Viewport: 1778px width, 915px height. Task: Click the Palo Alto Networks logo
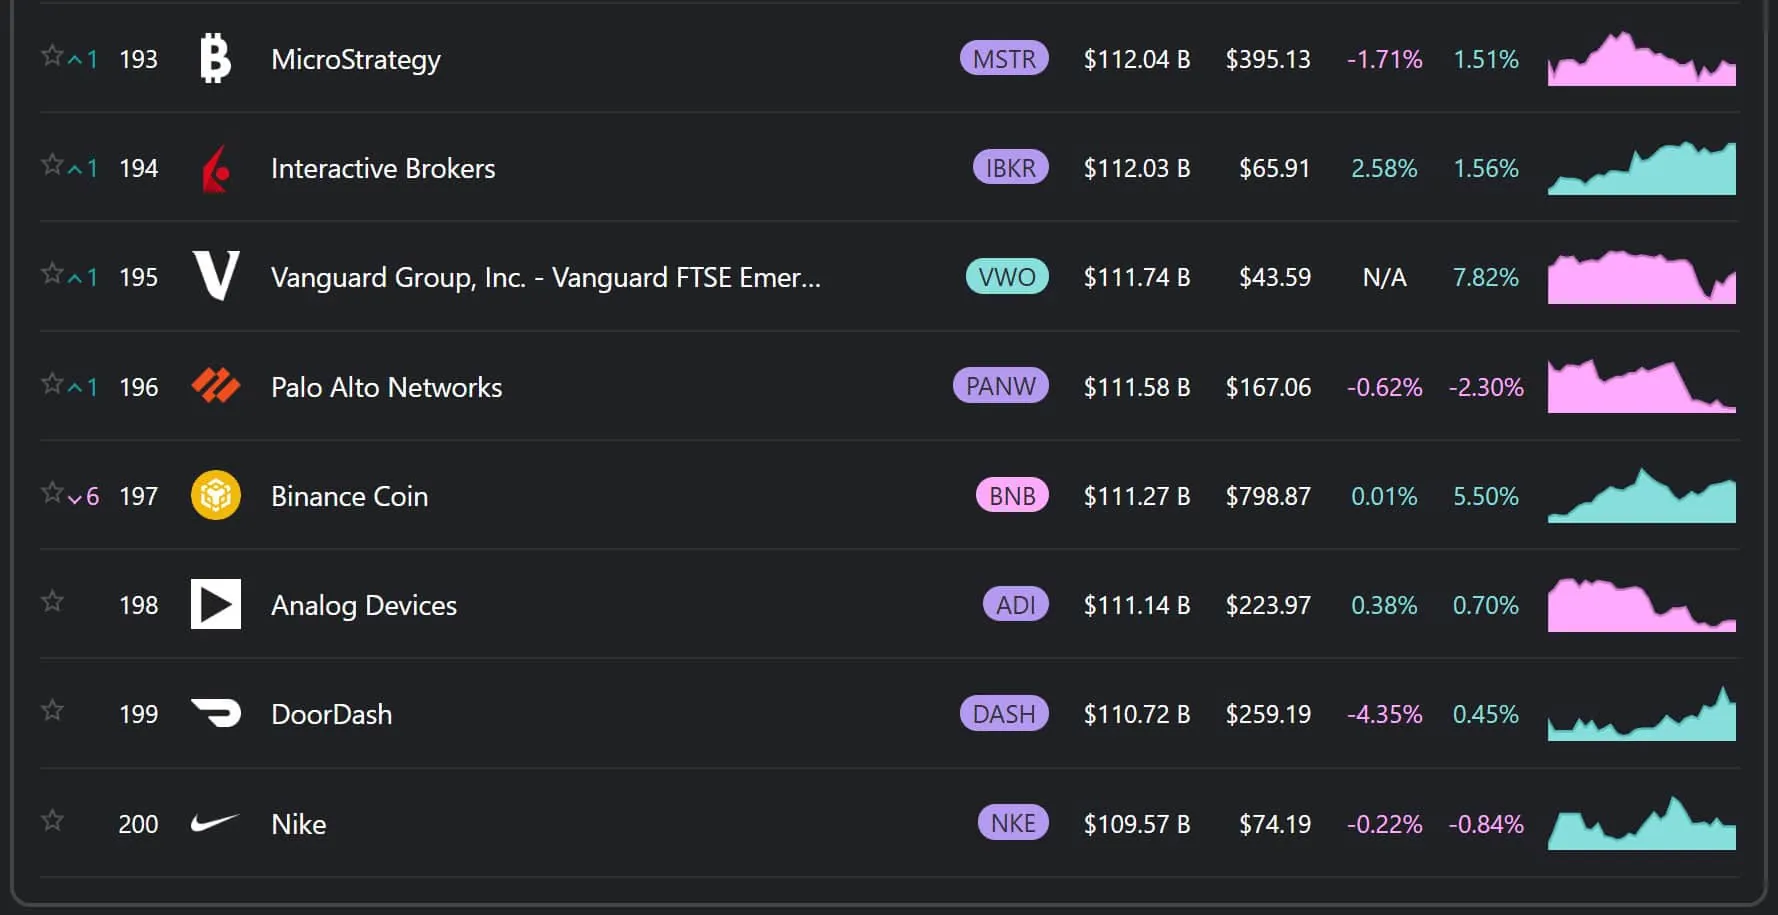pos(215,387)
